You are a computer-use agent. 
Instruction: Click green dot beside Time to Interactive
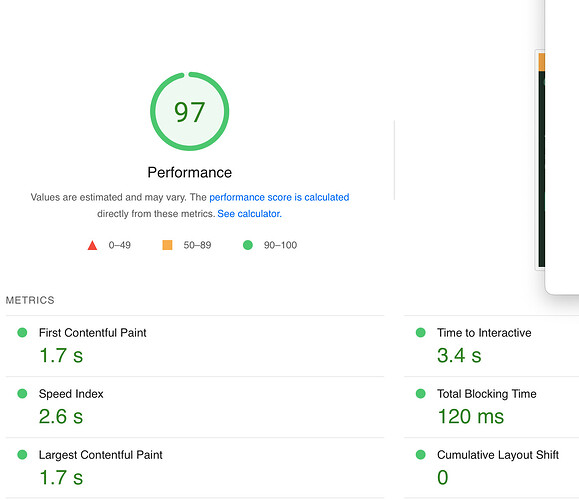421,332
